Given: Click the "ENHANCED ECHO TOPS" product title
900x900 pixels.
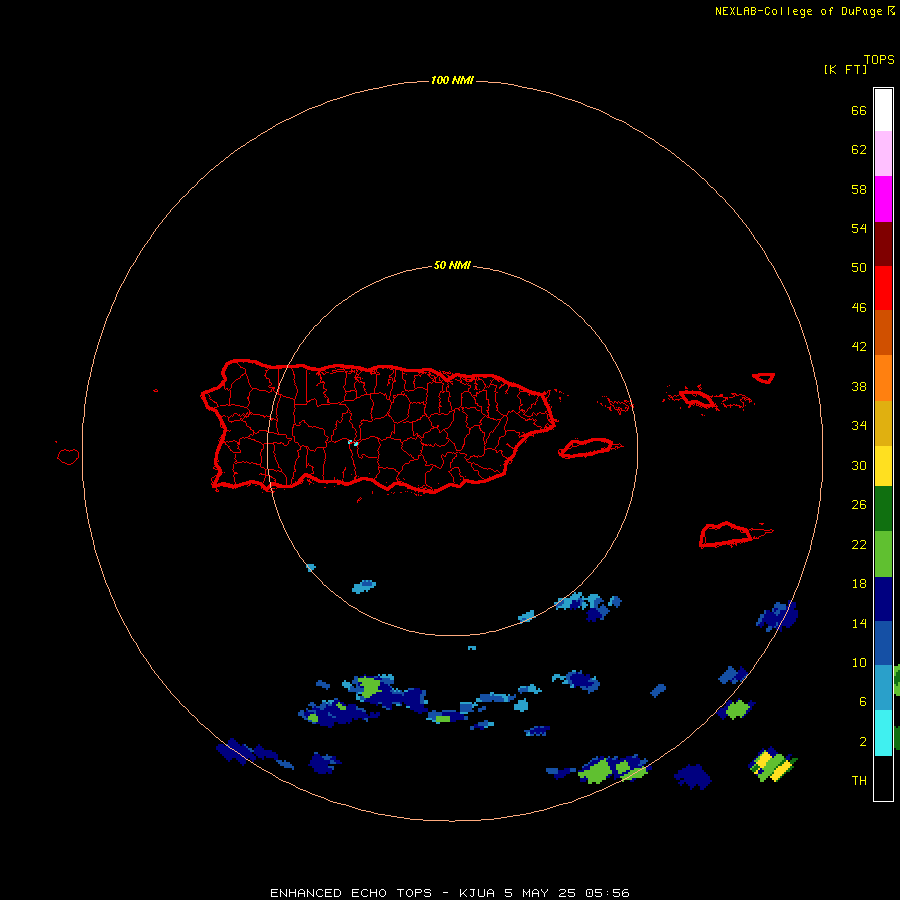Looking at the screenshot, I should 351,893.
